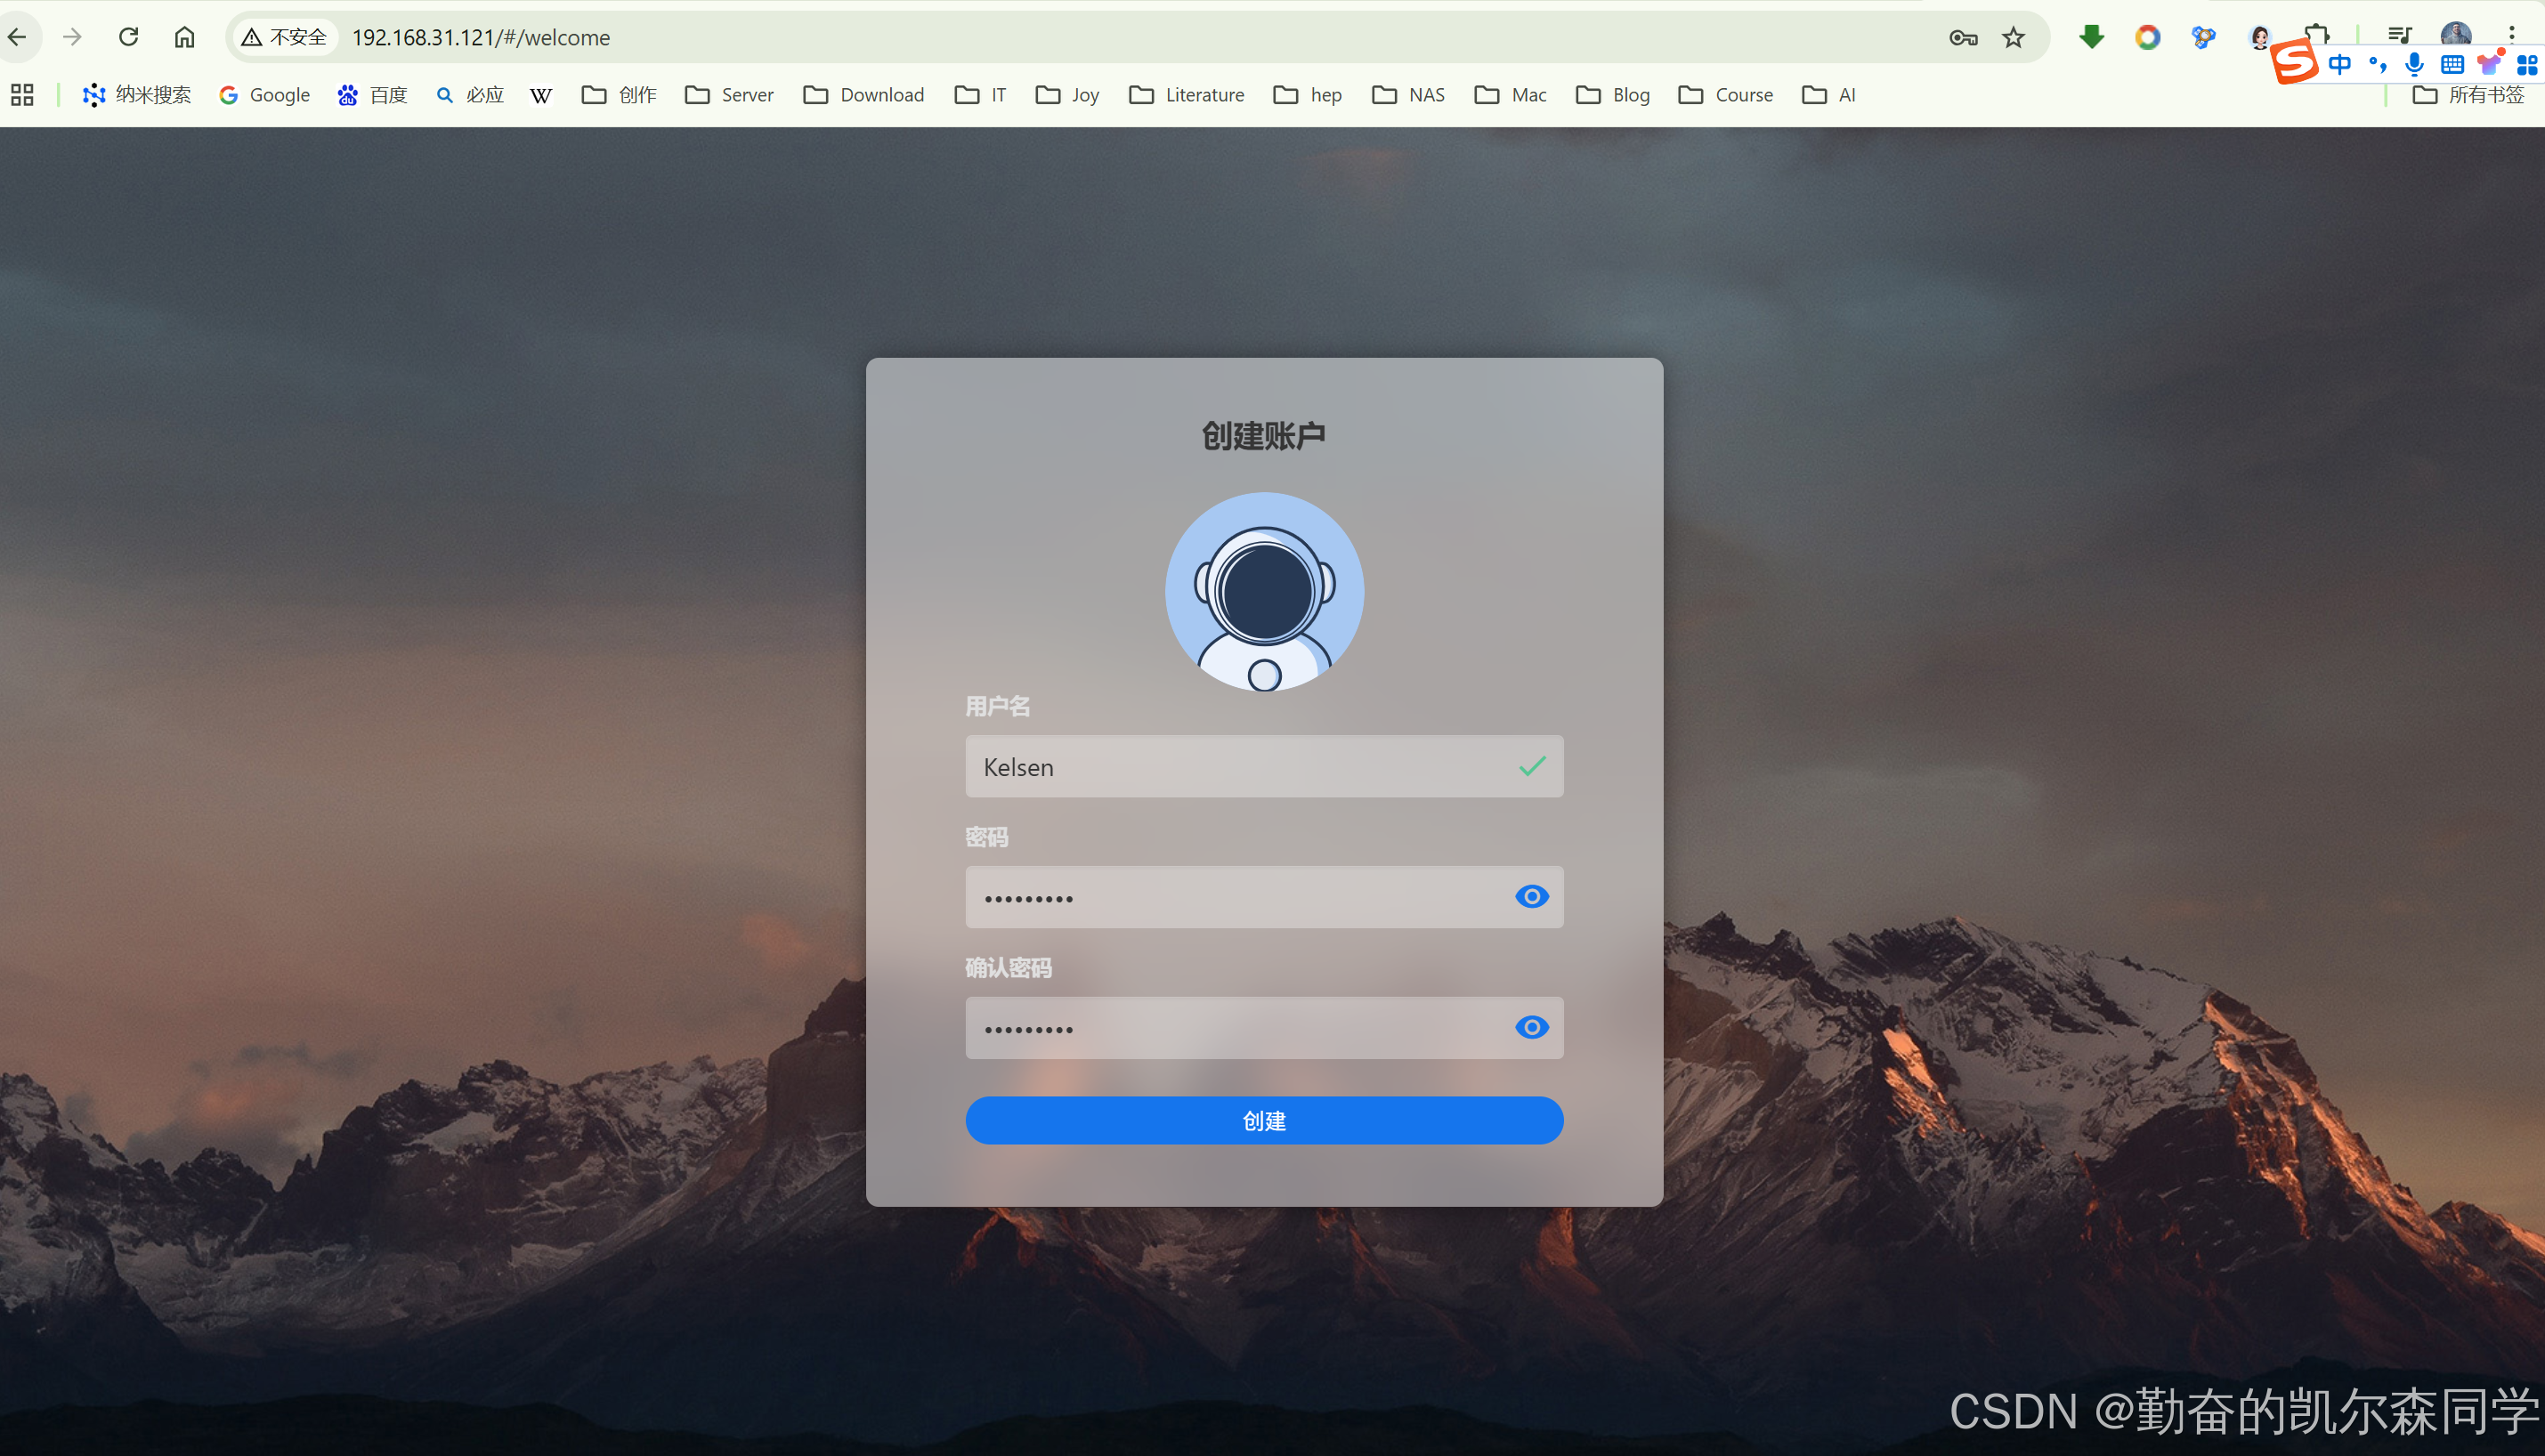Click the green download extension icon
The height and width of the screenshot is (1456, 2545).
pos(2091,37)
